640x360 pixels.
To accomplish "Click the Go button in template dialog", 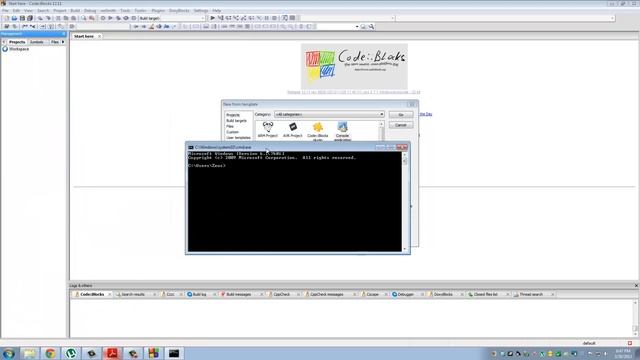I will 401,115.
